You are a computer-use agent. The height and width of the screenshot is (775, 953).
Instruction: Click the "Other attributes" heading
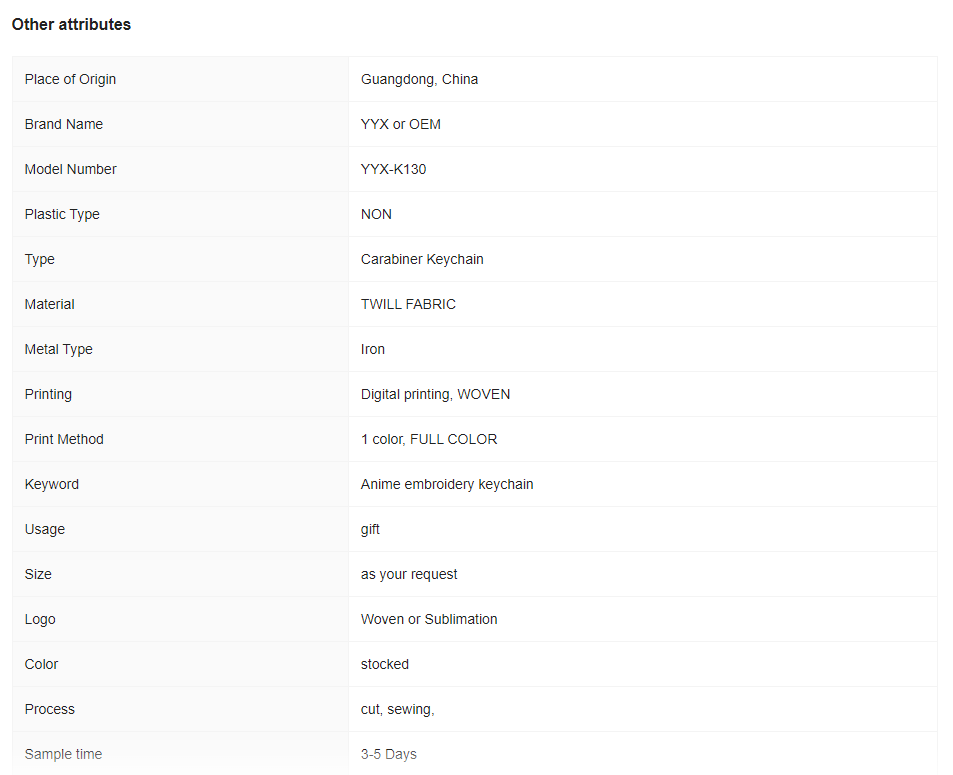pos(71,25)
